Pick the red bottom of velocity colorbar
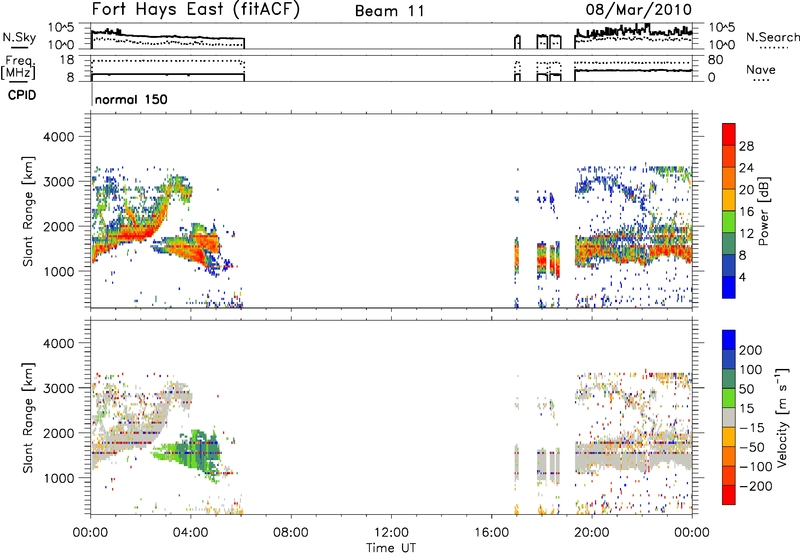This screenshot has width=800, height=554. click(729, 495)
